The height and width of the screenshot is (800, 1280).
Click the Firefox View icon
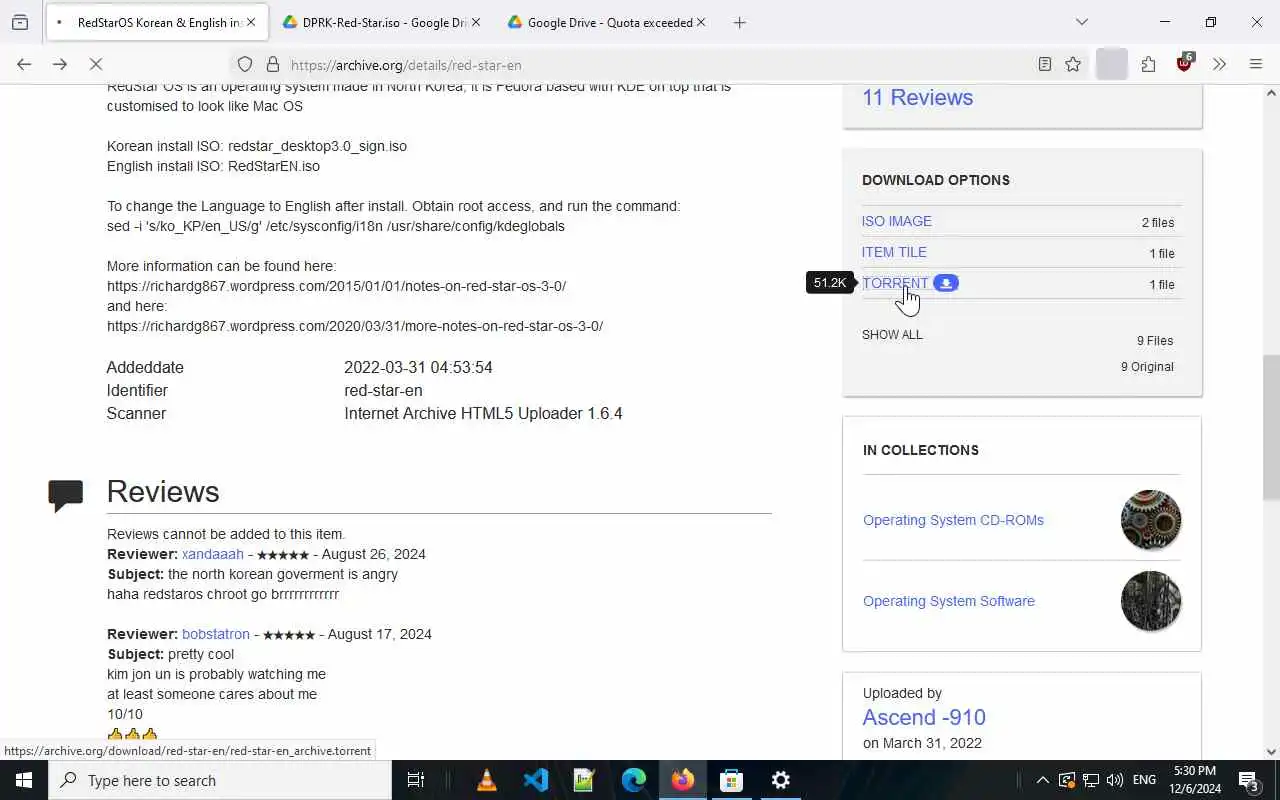tap(20, 22)
